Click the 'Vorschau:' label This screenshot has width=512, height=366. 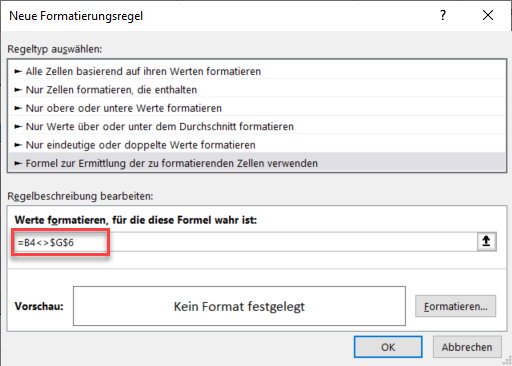39,306
